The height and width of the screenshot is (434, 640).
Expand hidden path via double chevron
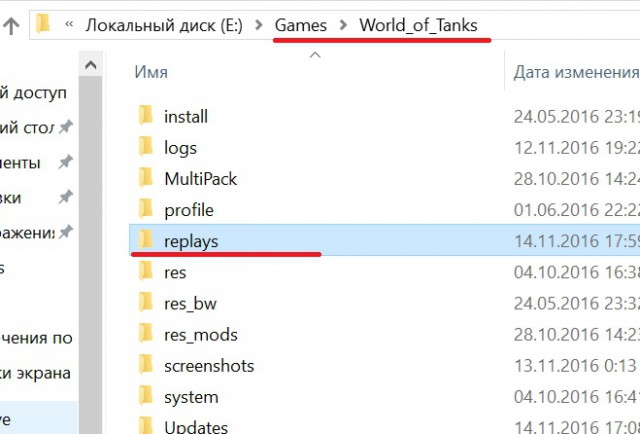[x=69, y=25]
